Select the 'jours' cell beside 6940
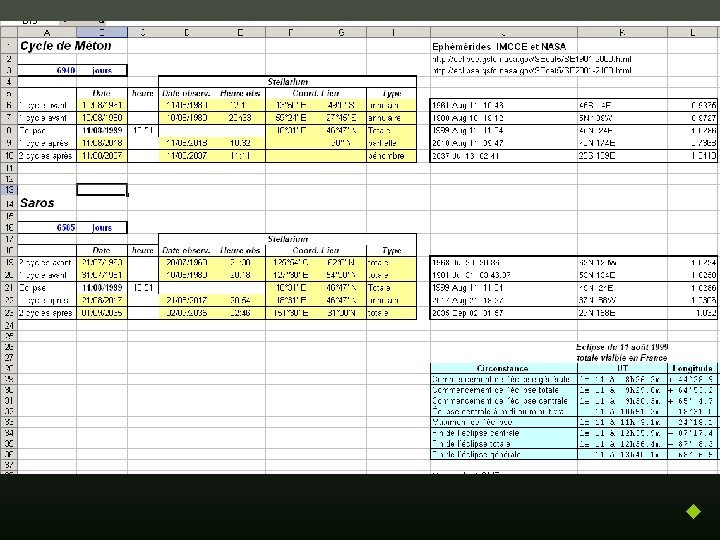720x540 pixels. tap(101, 70)
